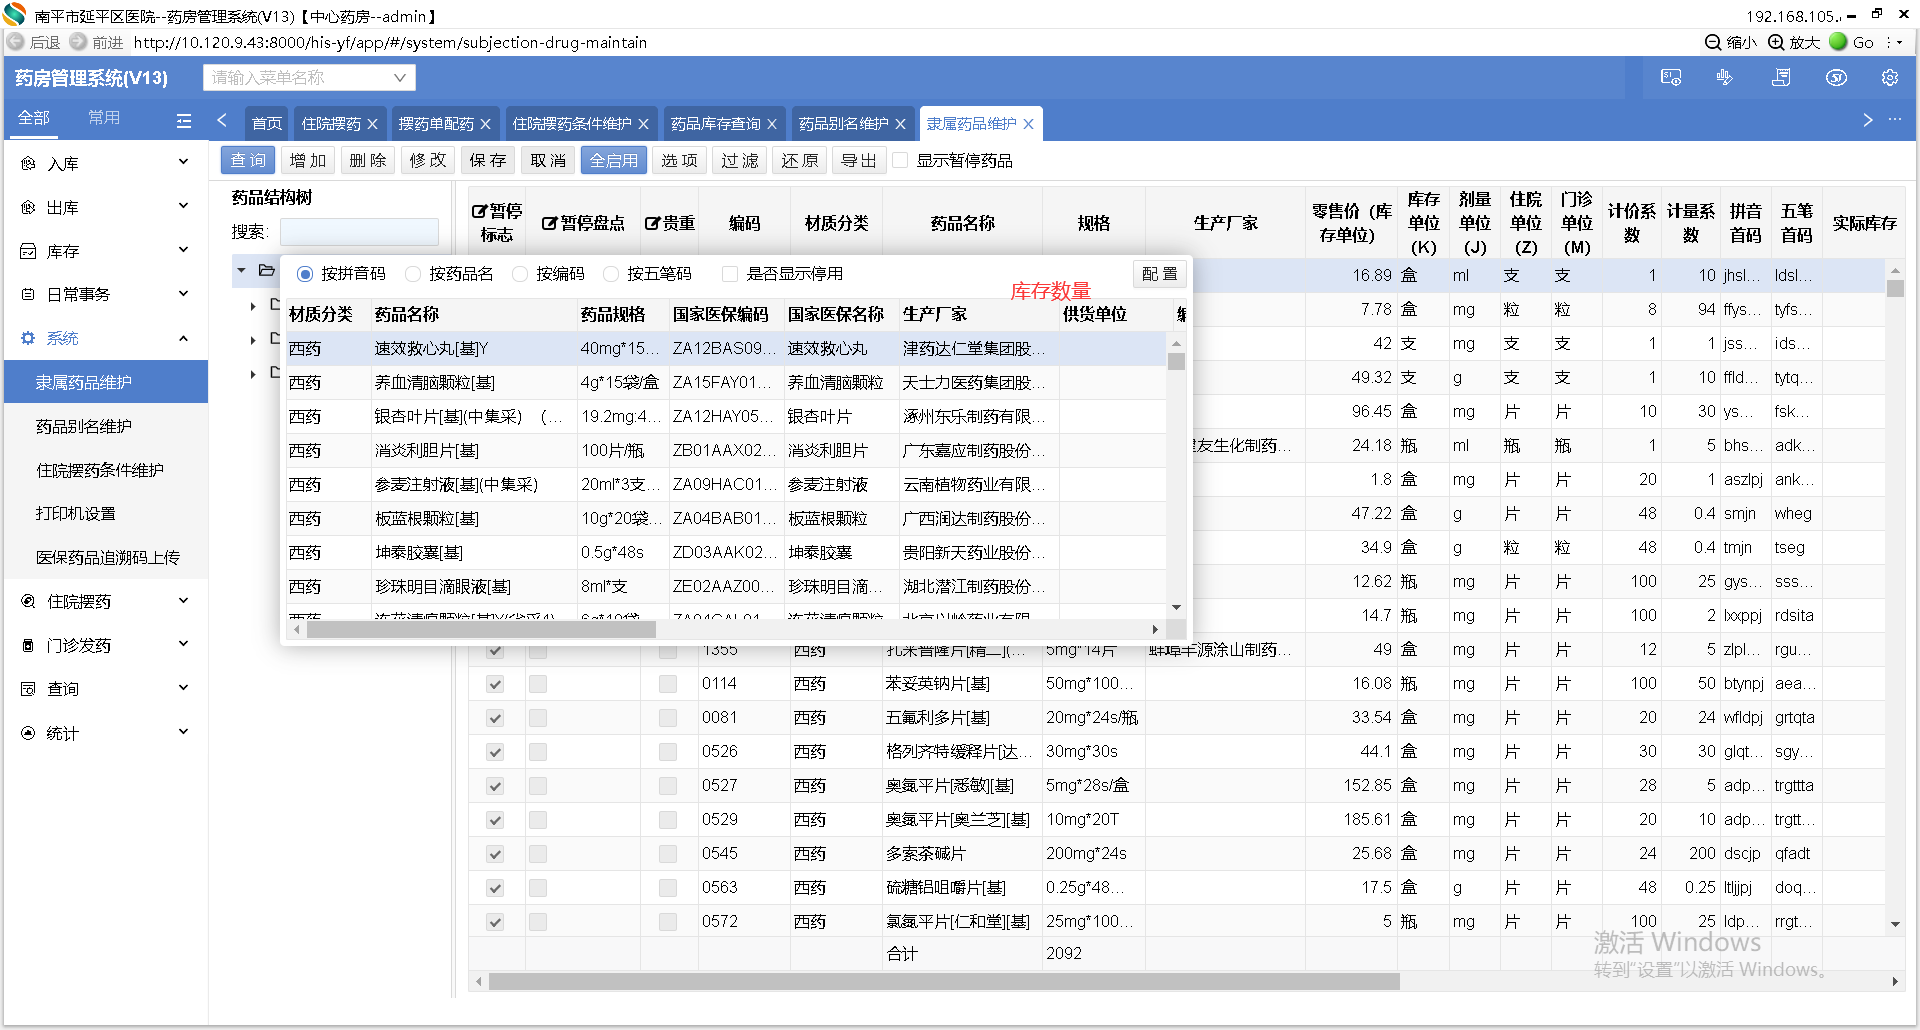This screenshot has height=1030, width=1920.
Task: Click the 导出 button
Action: tap(858, 160)
